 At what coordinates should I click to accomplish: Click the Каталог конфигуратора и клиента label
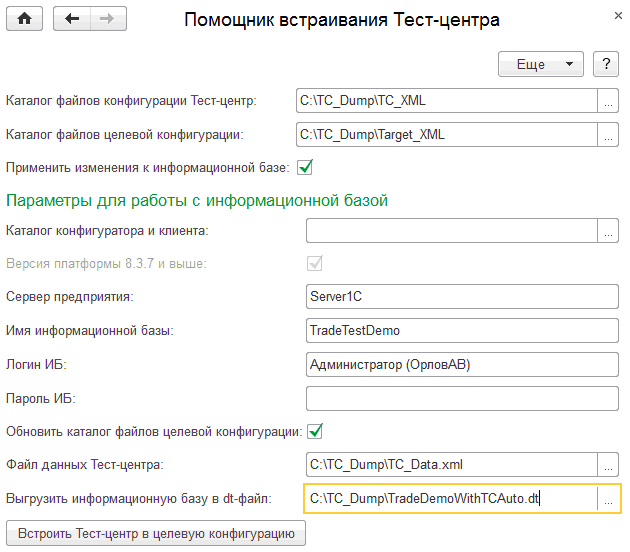[x=107, y=231]
